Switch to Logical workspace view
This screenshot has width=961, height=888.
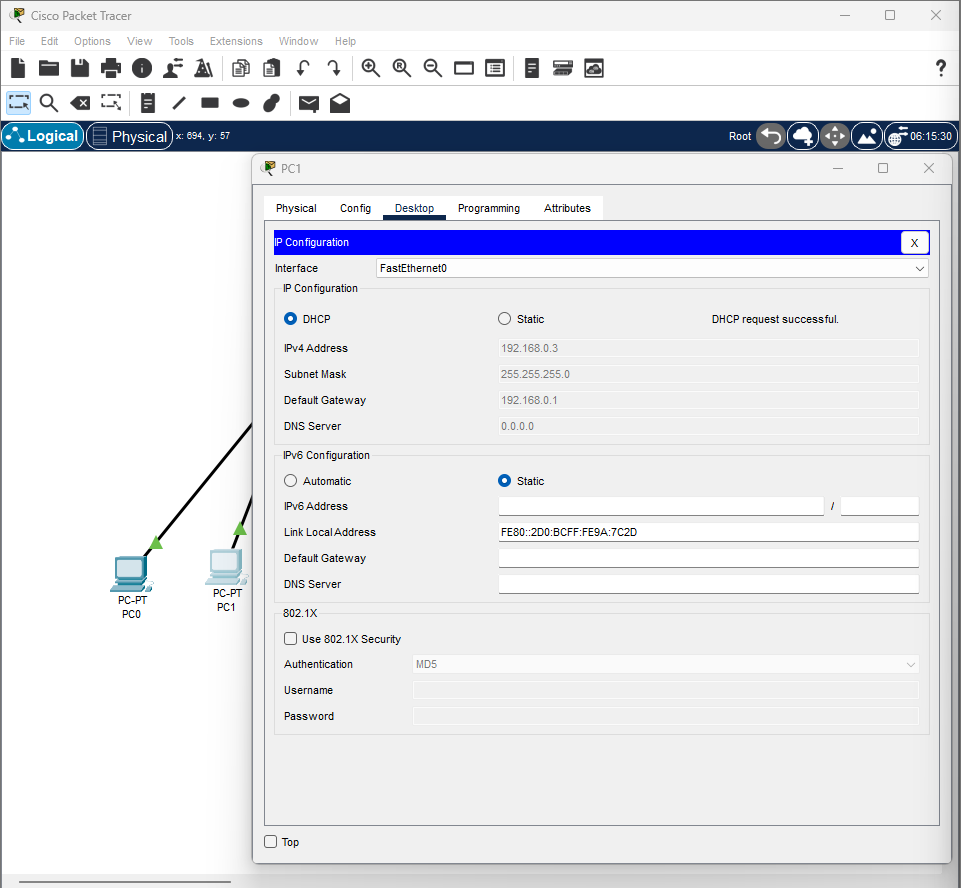(x=43, y=136)
